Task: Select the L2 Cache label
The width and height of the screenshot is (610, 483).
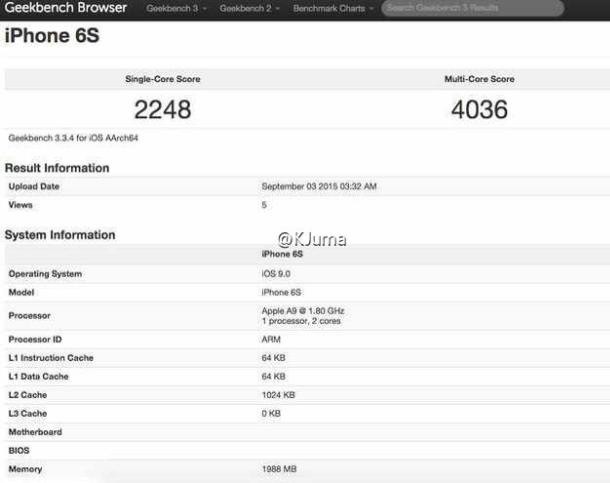Action: tap(28, 395)
